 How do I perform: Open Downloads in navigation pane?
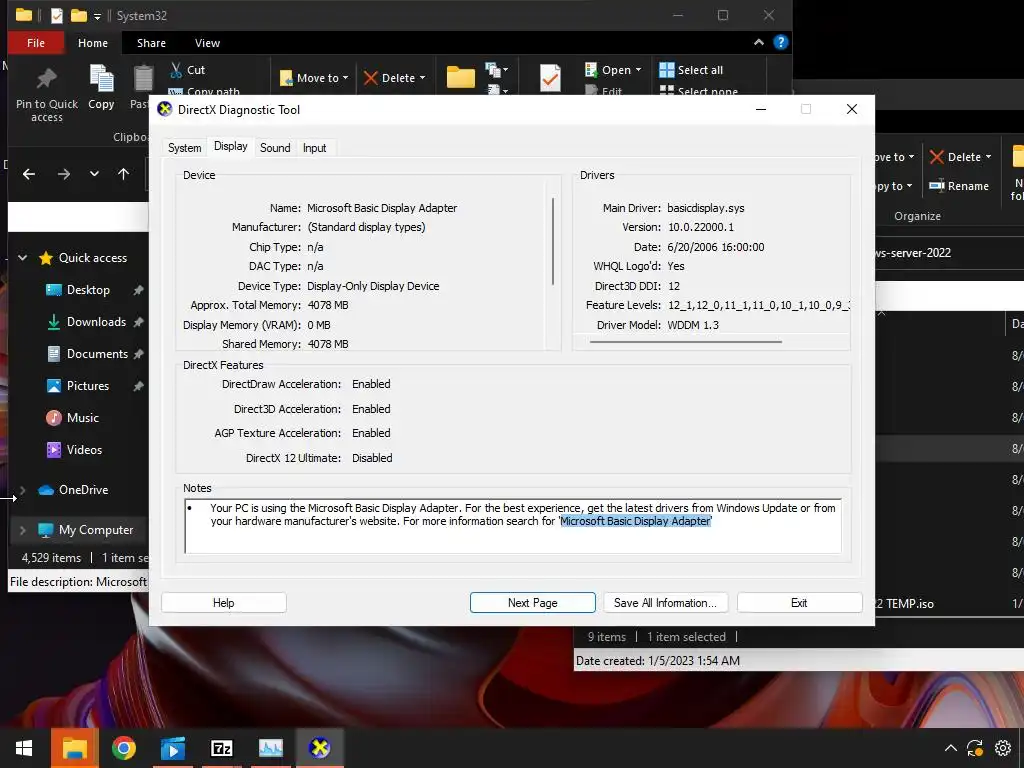pos(96,322)
